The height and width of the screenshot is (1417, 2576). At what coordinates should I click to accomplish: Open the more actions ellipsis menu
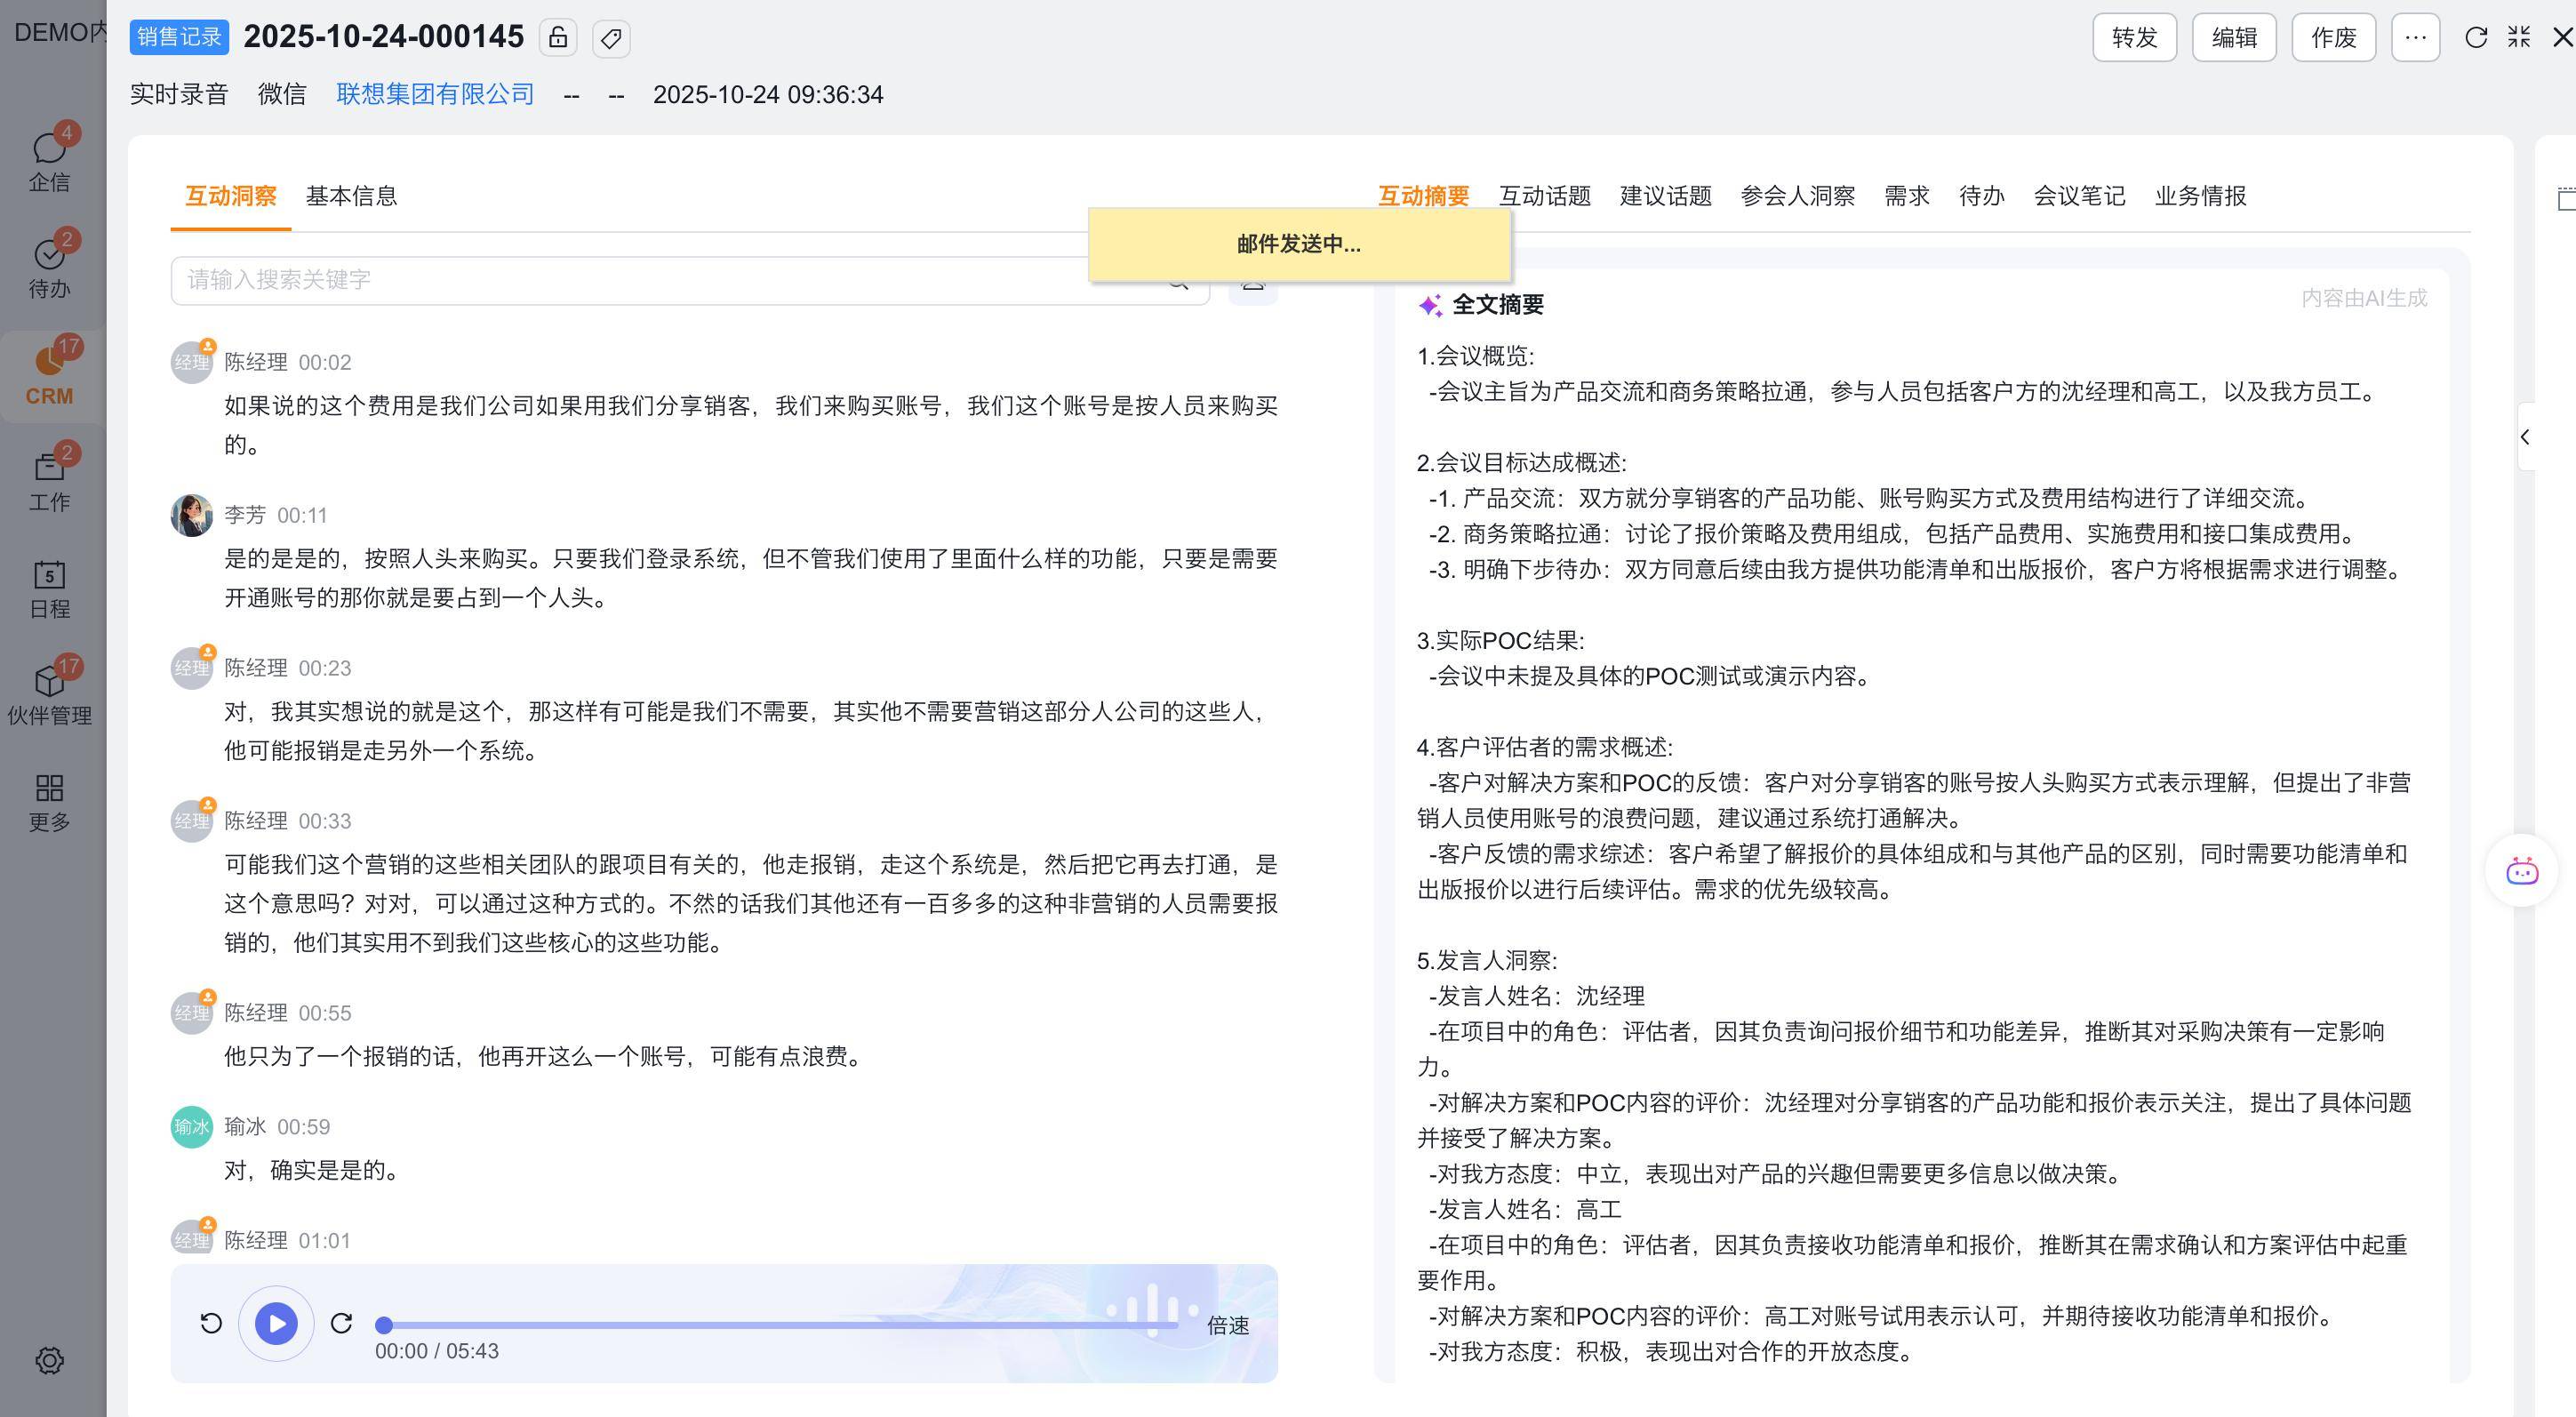2415,38
